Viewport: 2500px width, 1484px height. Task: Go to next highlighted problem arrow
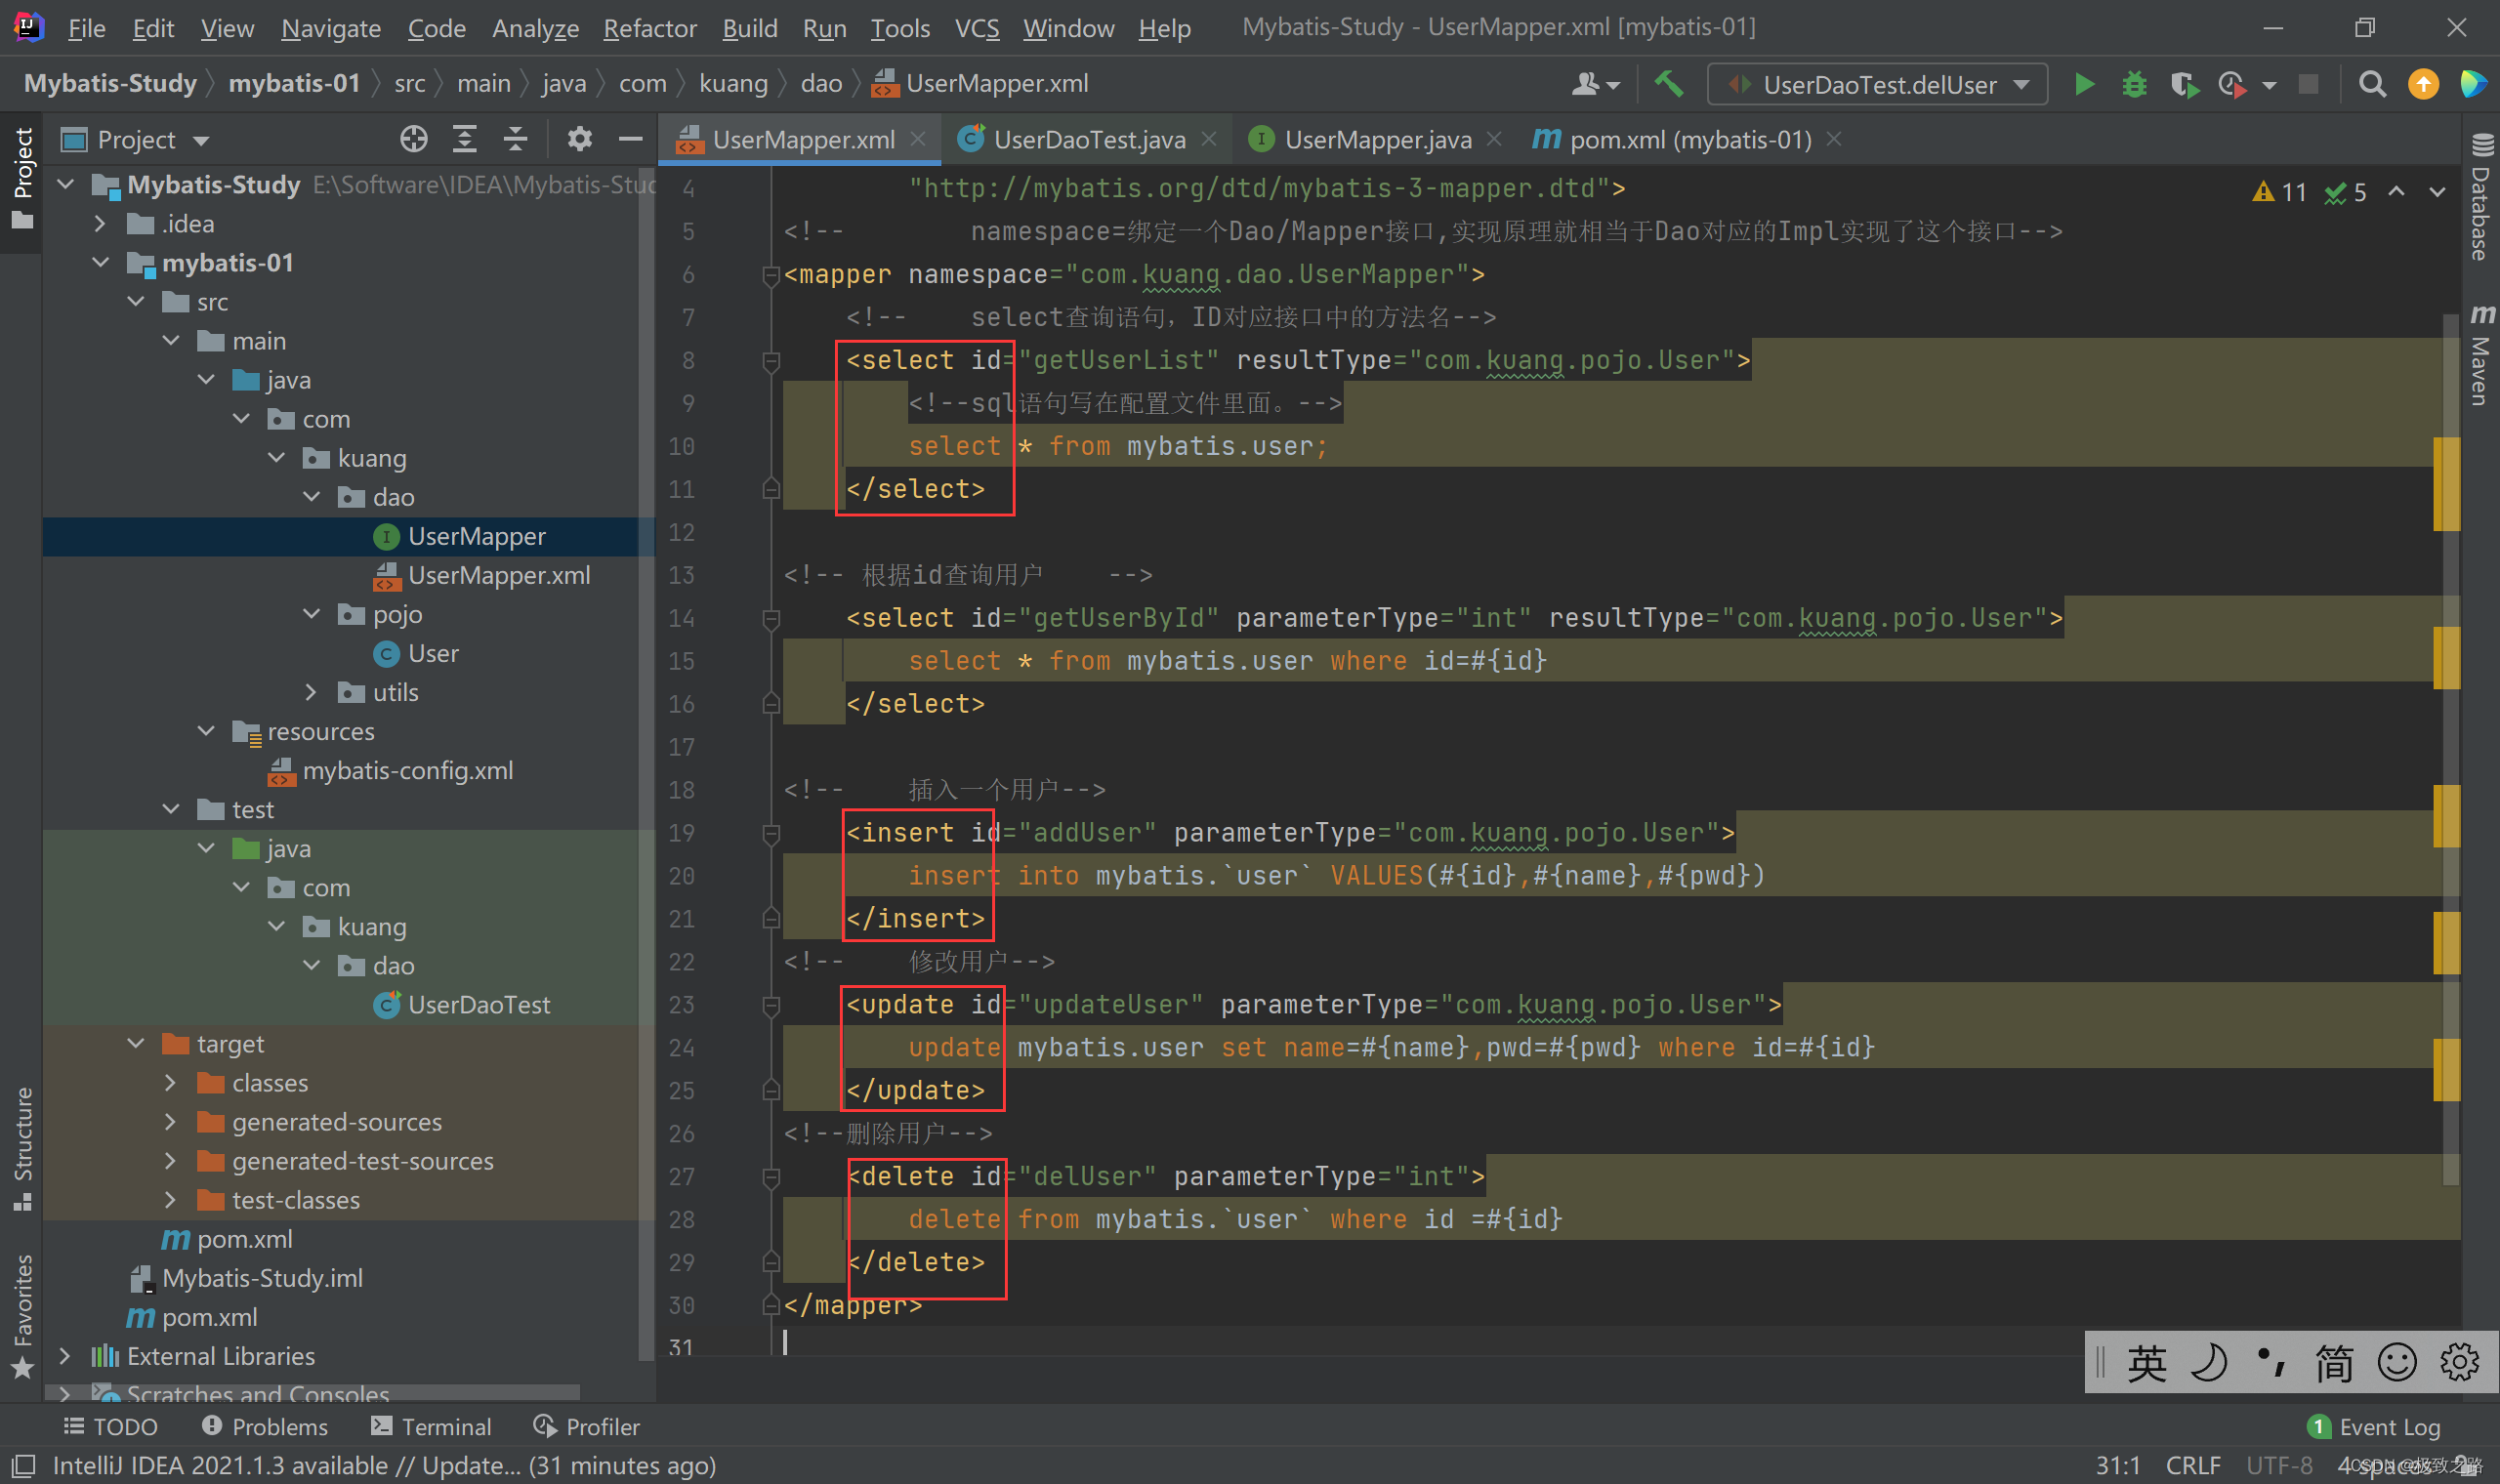2437,191
